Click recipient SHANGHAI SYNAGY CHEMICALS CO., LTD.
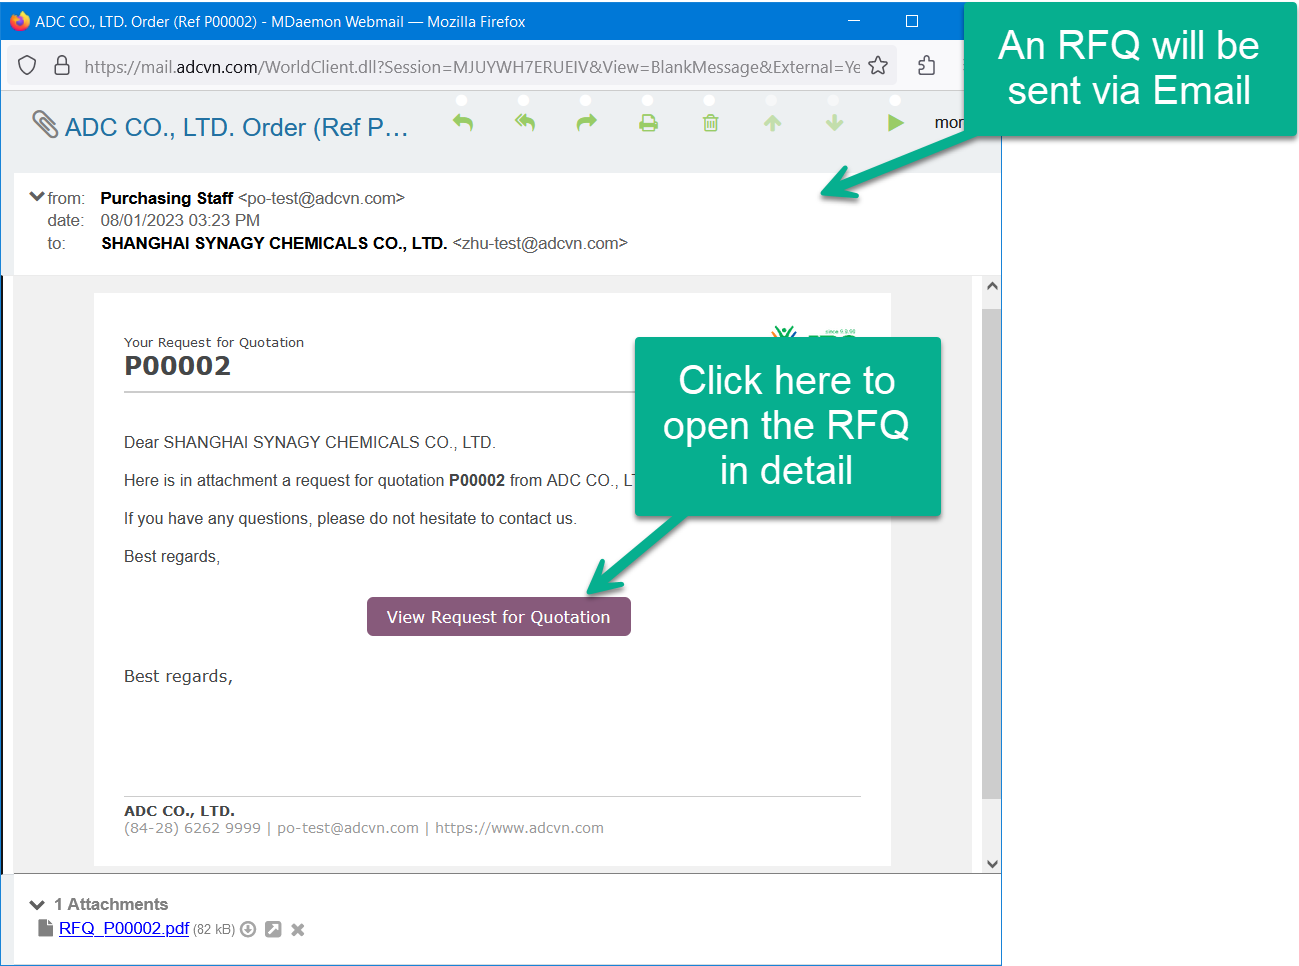The height and width of the screenshot is (966, 1299). (274, 243)
